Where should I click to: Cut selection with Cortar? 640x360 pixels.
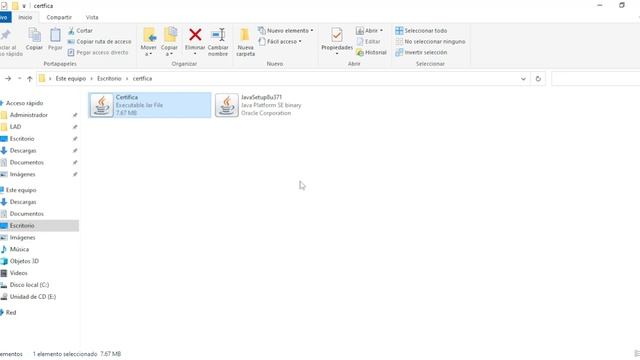80,31
